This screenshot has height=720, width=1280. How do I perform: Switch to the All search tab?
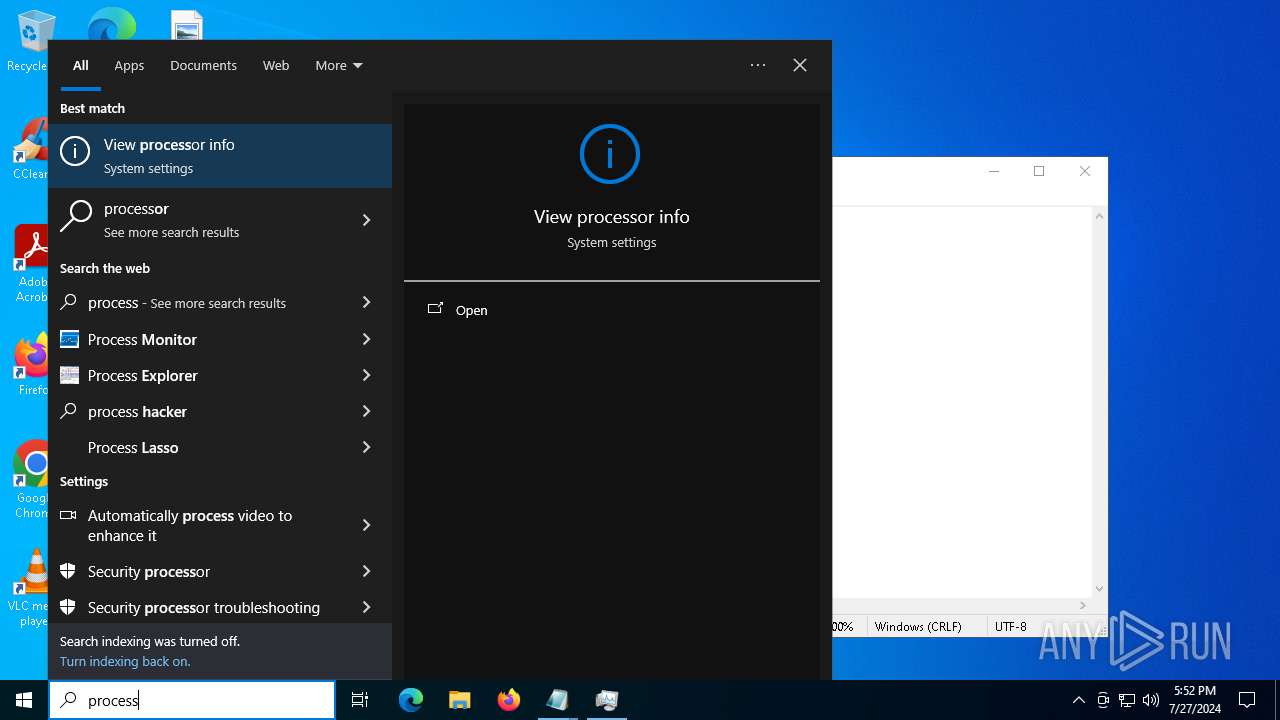click(x=81, y=65)
